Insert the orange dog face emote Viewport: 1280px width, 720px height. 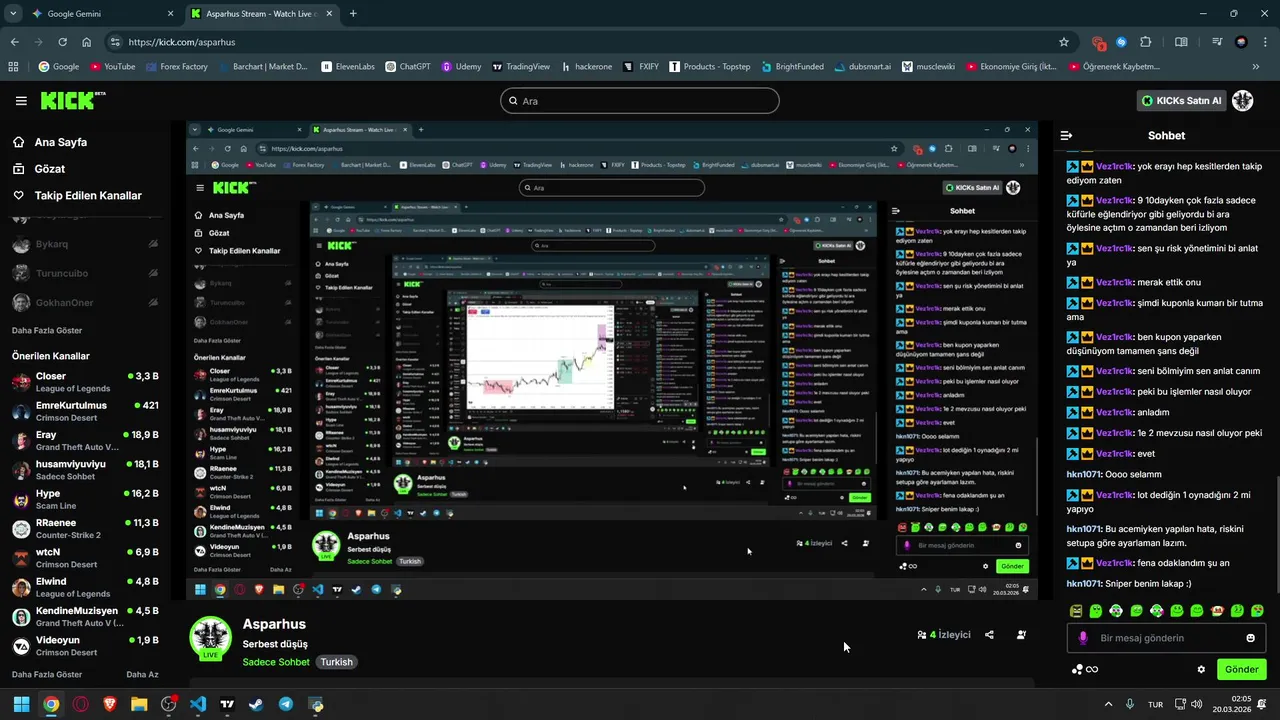coord(1217,611)
